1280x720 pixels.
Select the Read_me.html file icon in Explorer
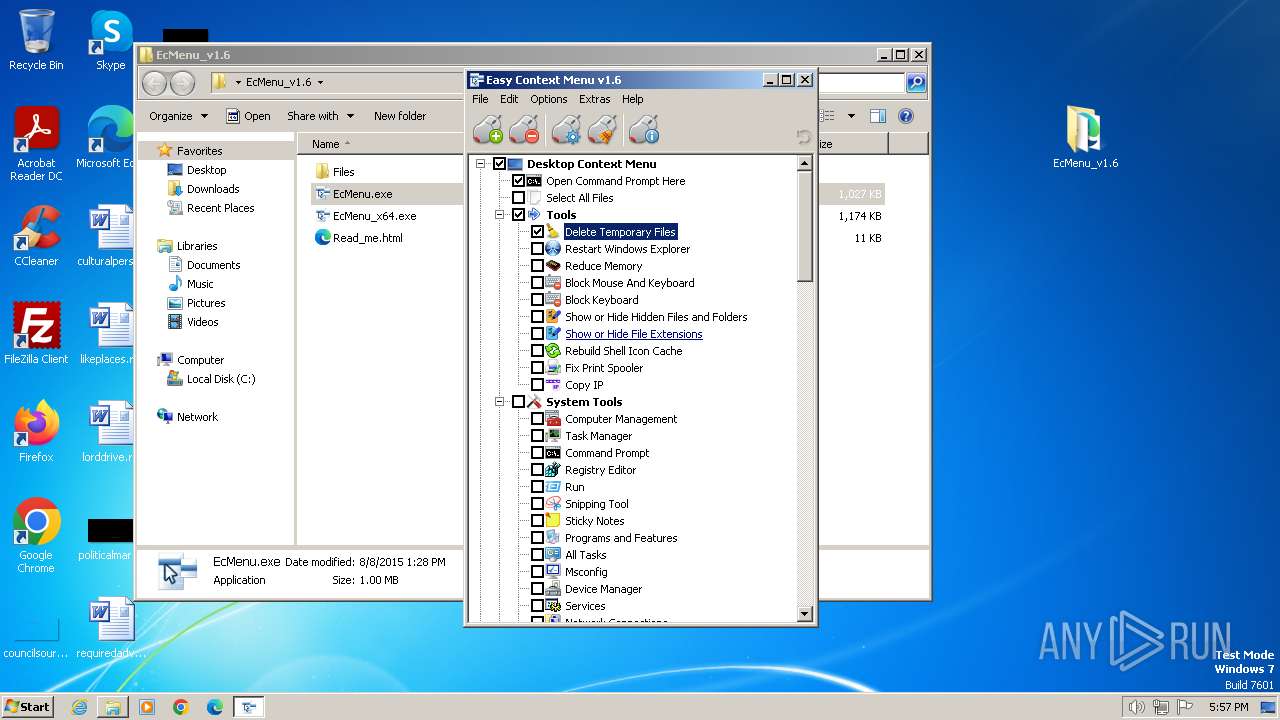[x=322, y=238]
